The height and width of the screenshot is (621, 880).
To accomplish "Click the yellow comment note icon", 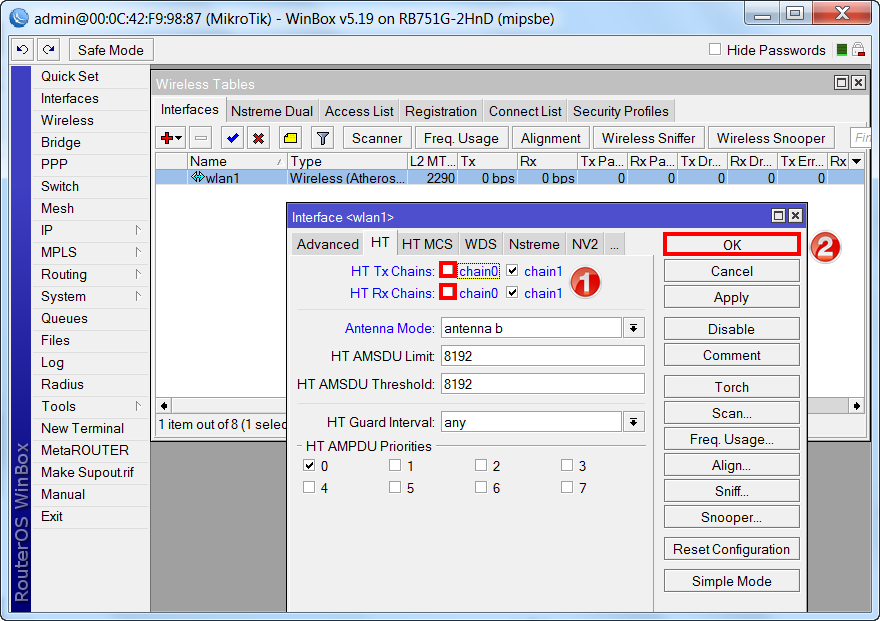I will click(x=290, y=138).
